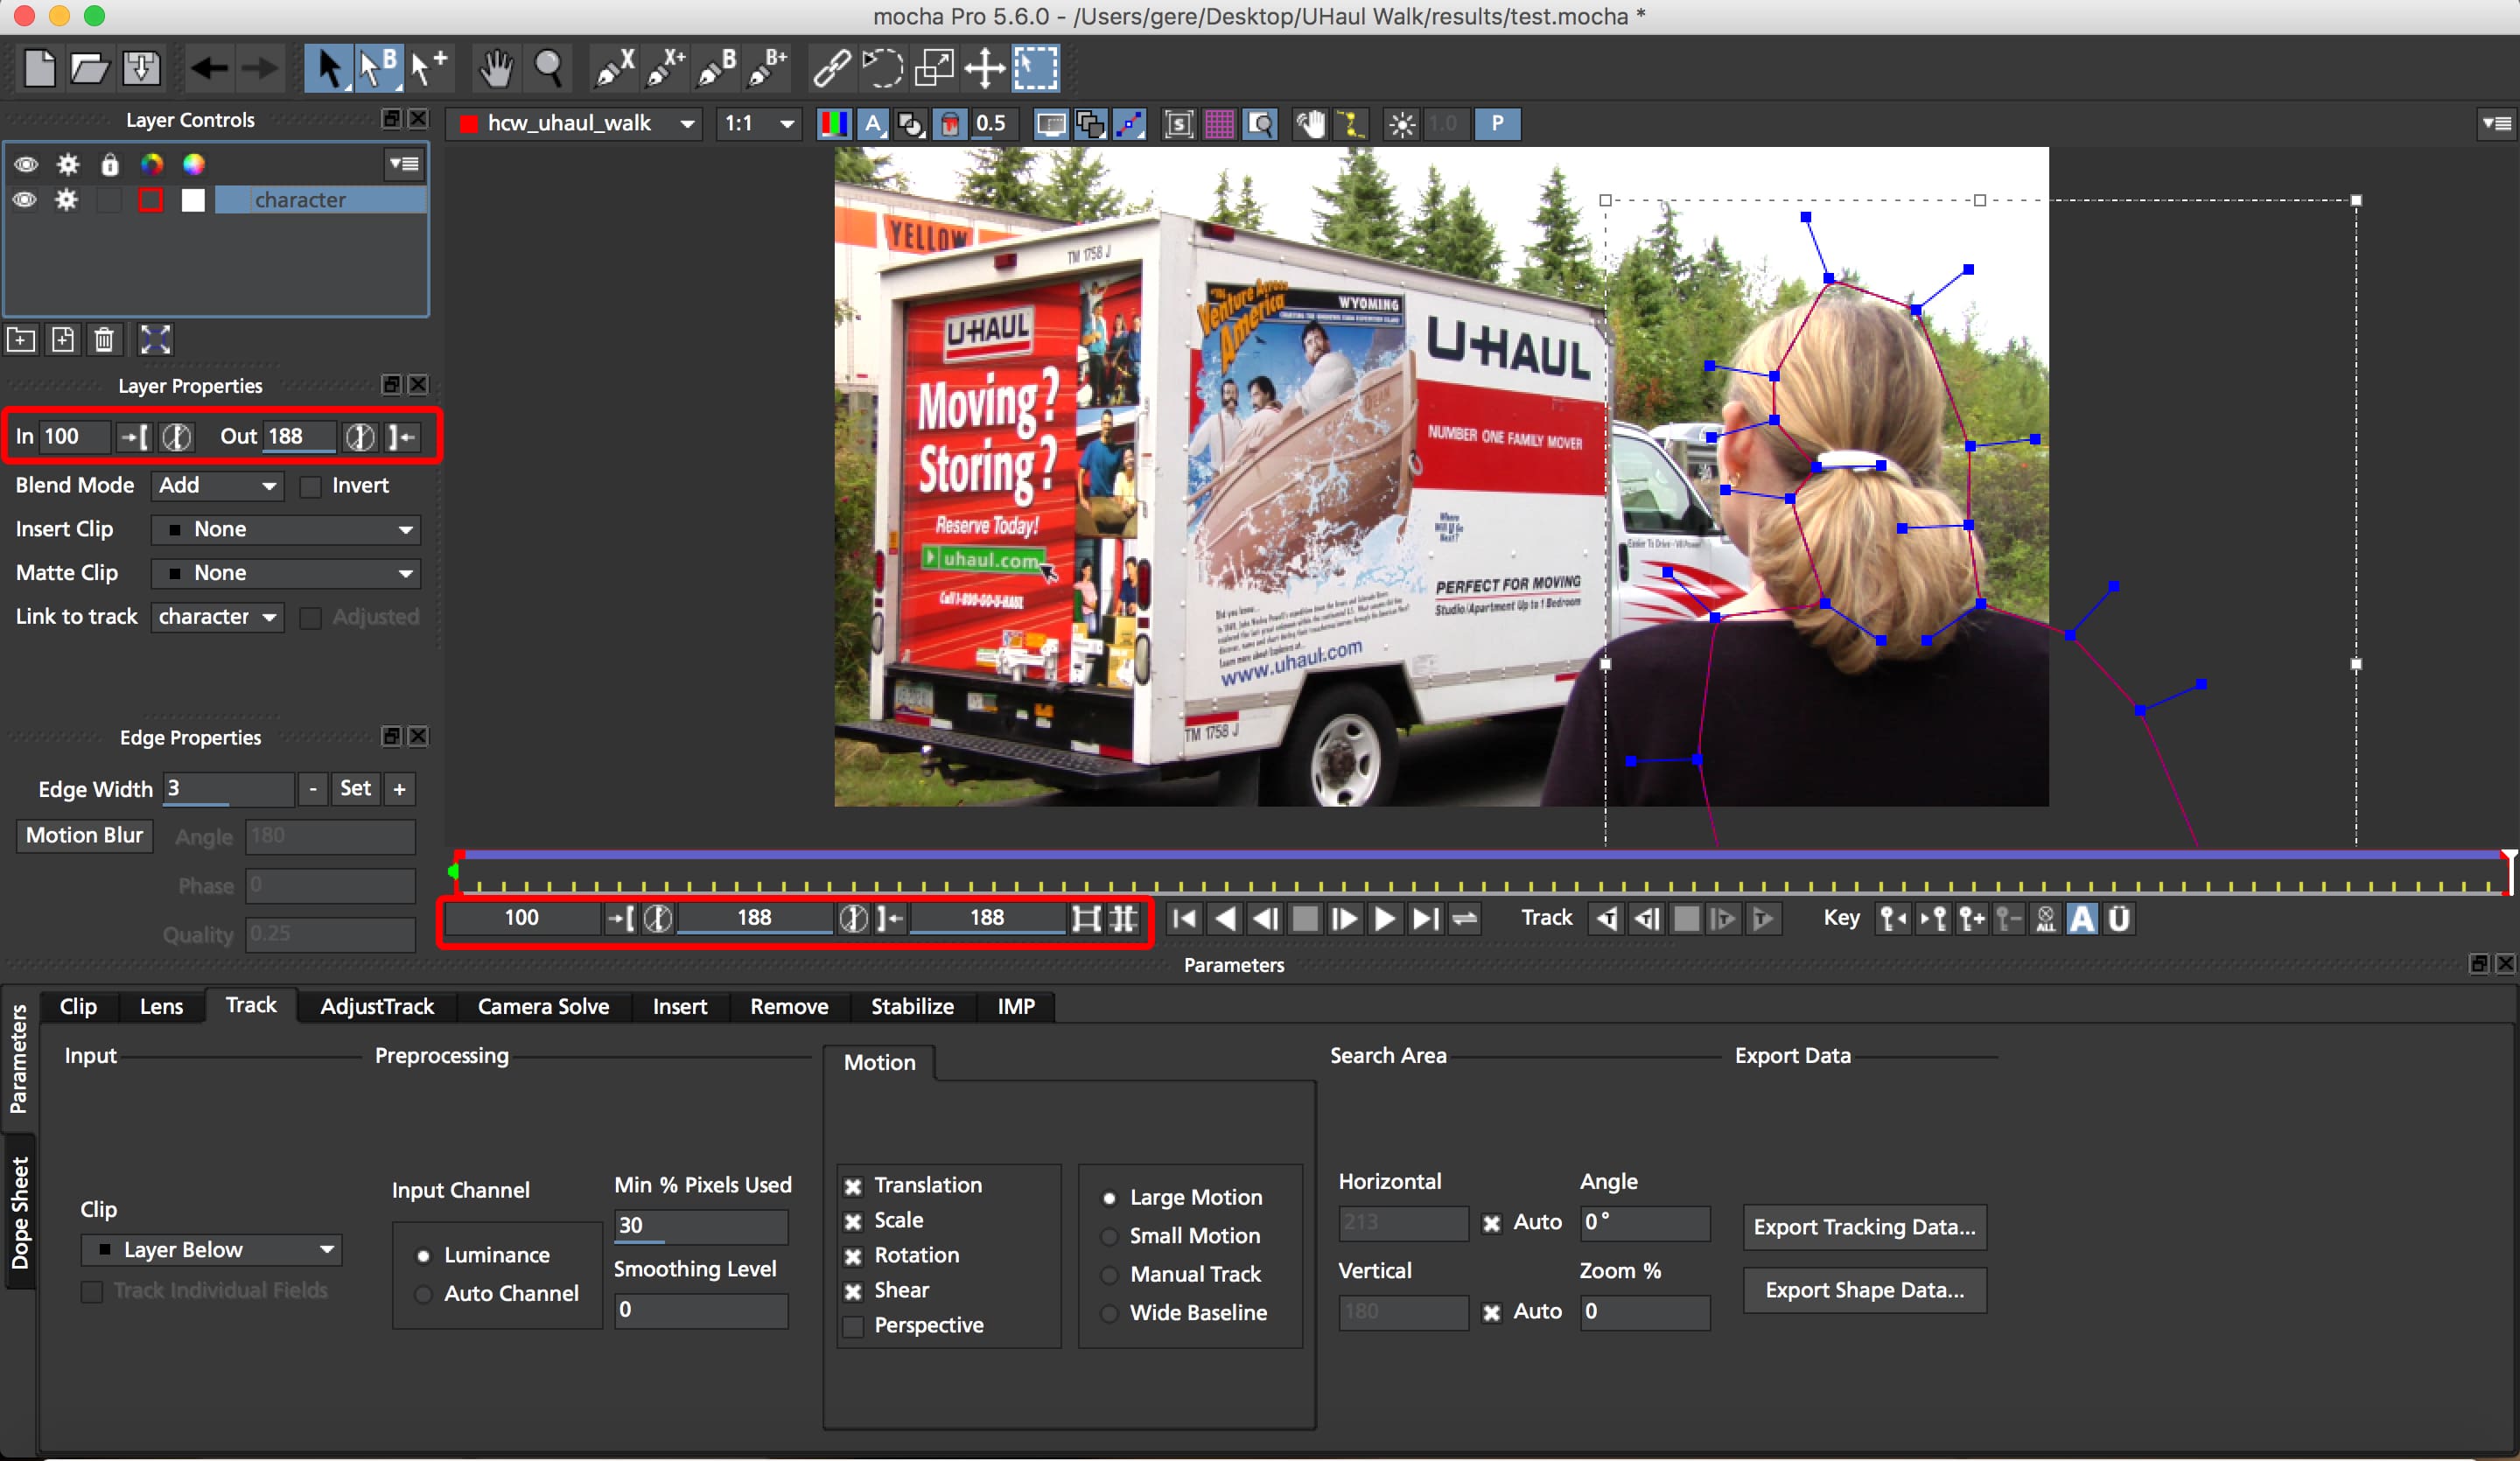Open the Layer Below clip dropdown
Screen dimensions: 2520x1461
tap(212, 1250)
